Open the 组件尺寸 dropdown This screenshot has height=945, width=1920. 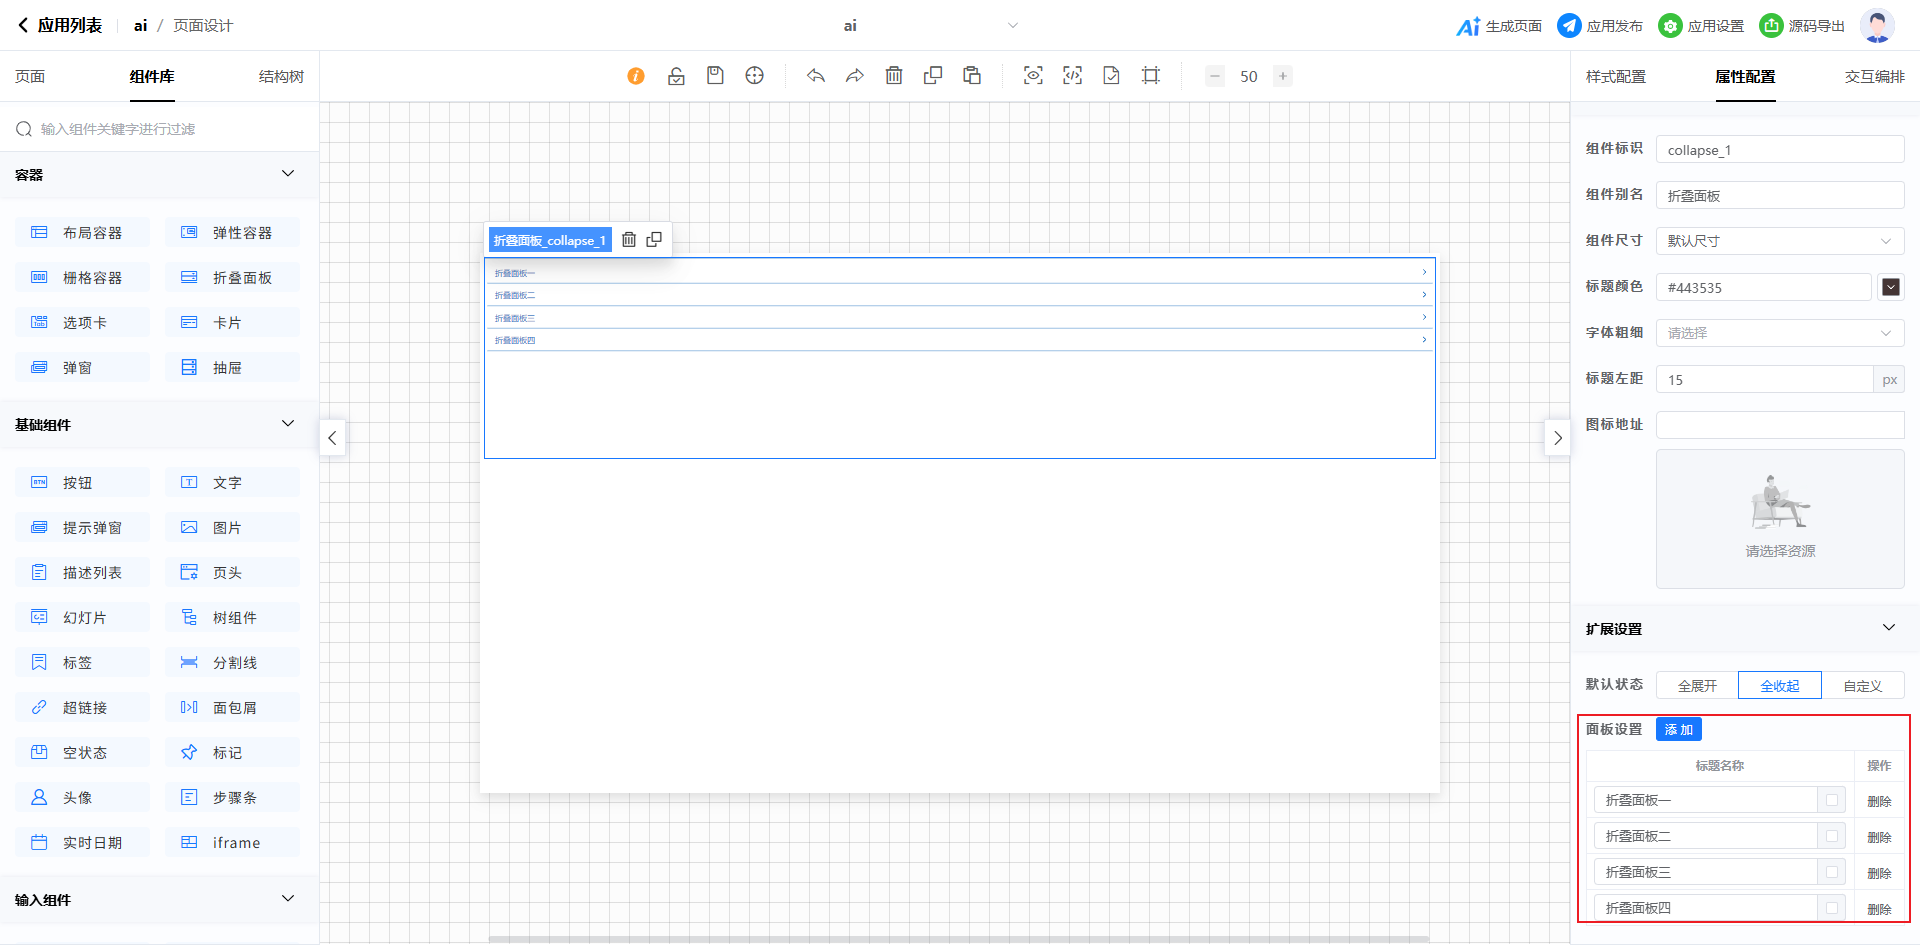click(1779, 241)
